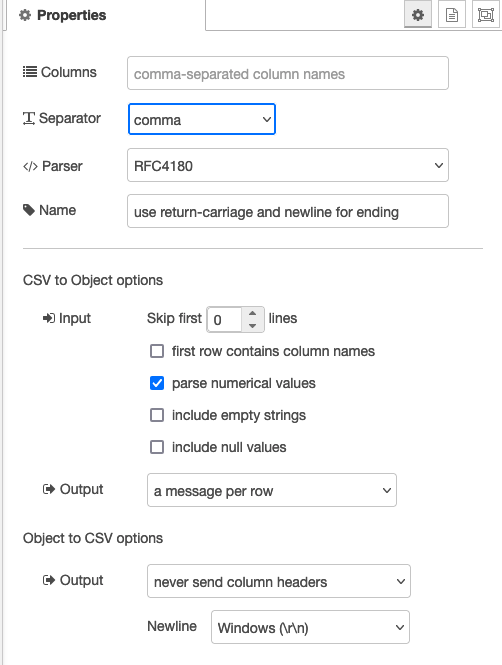
Task: Open the node appearance icon tab
Action: [485, 15]
